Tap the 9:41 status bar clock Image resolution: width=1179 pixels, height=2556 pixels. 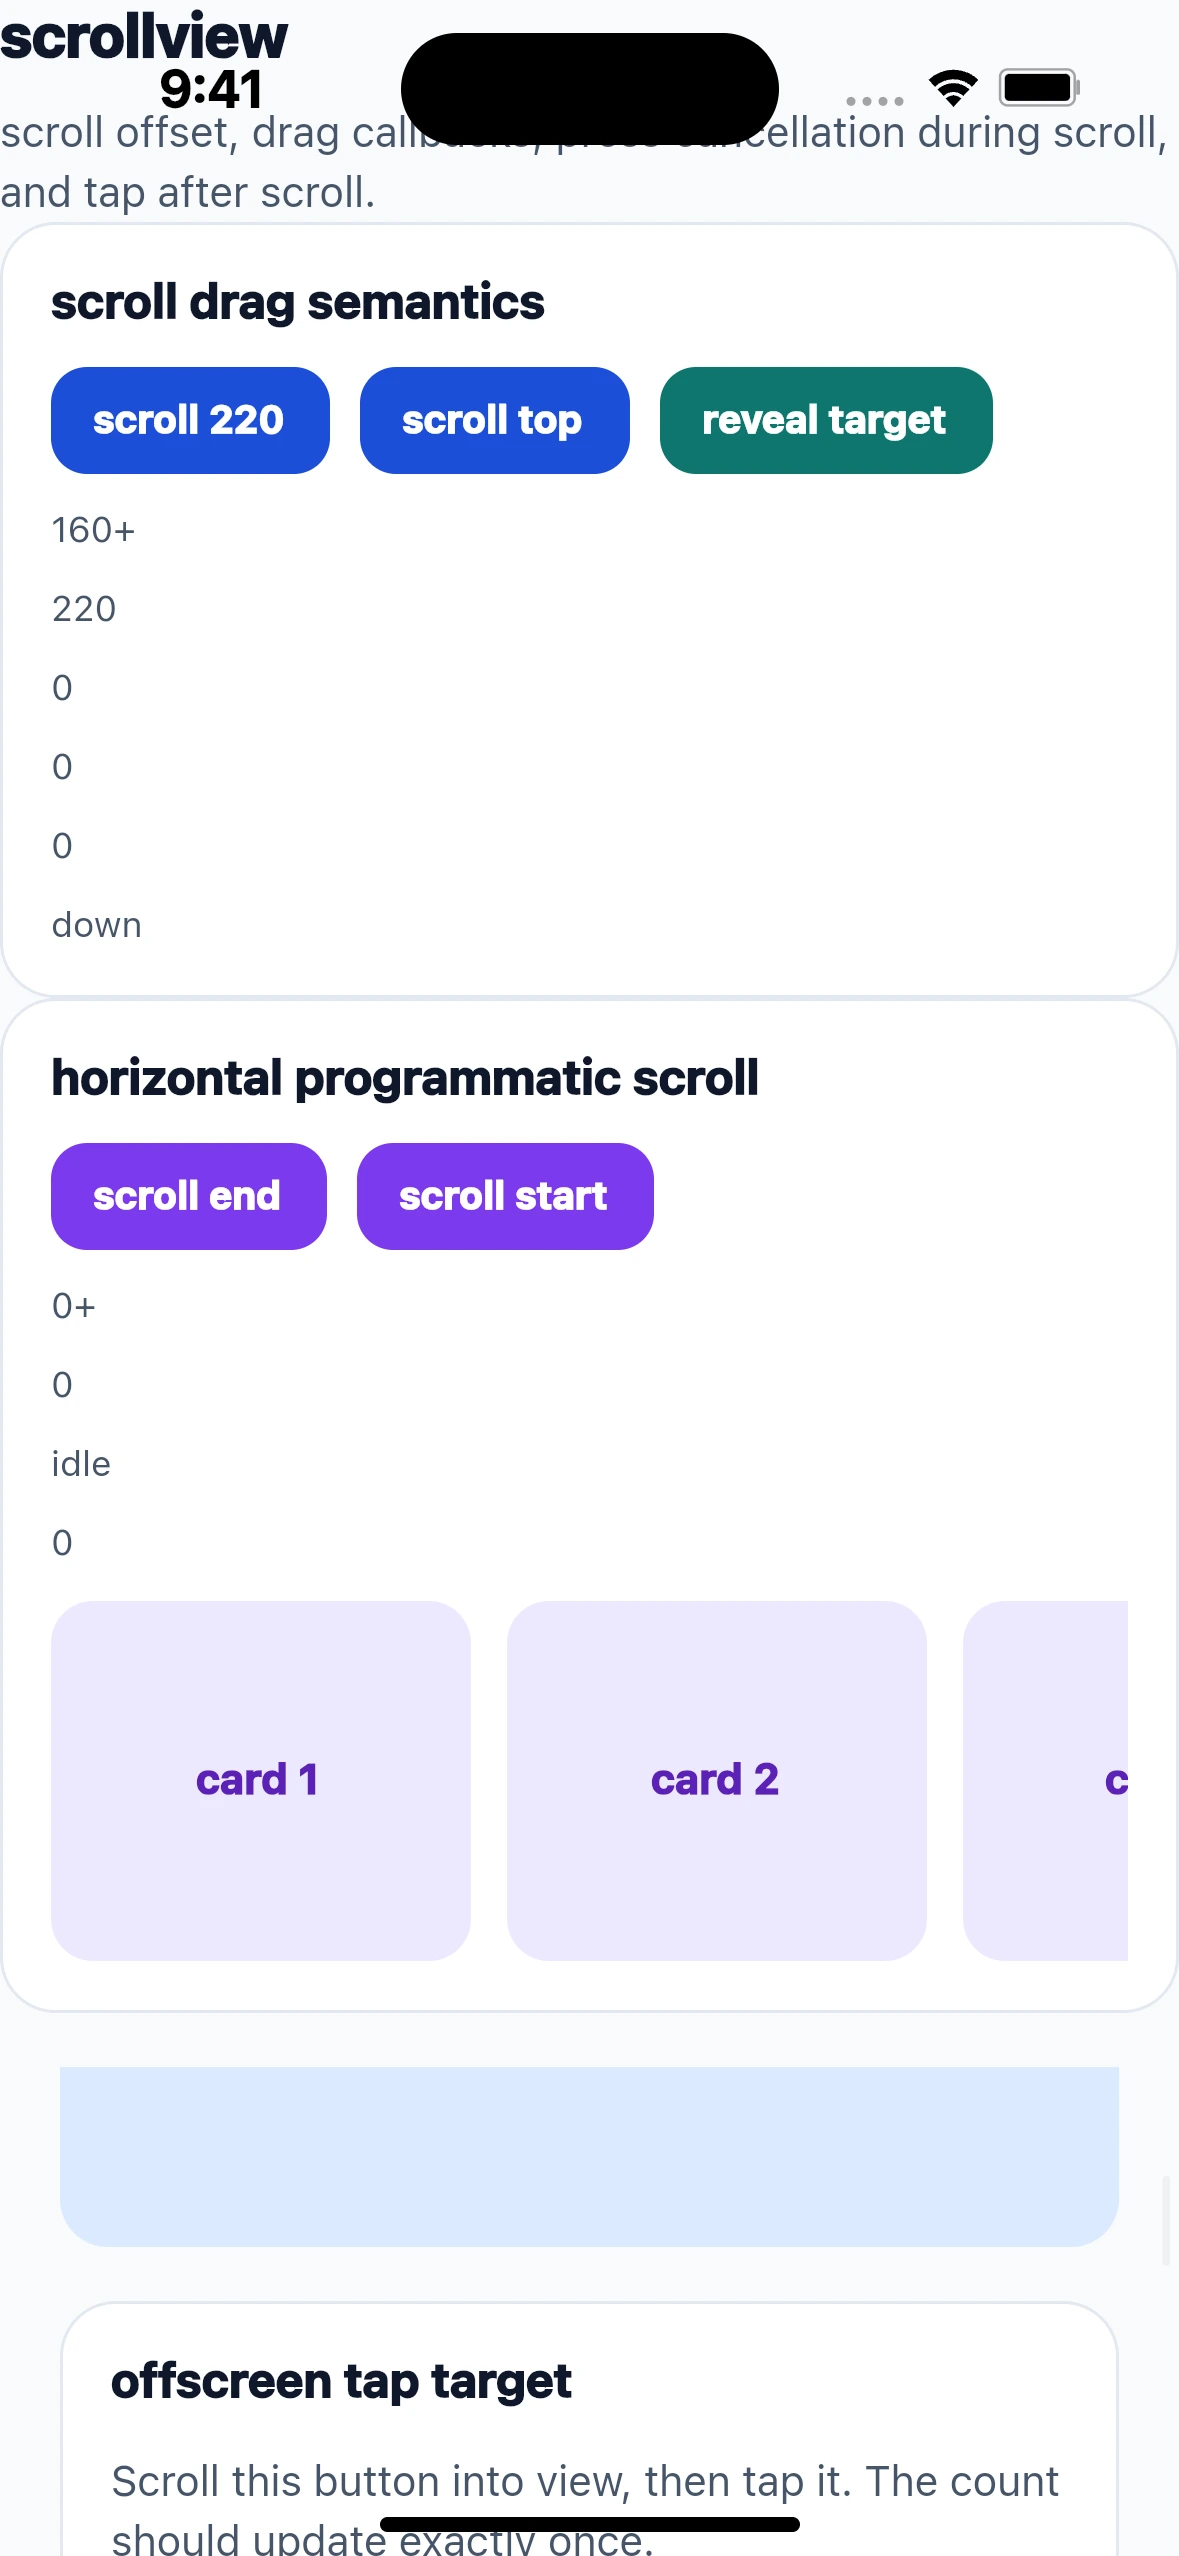tap(211, 89)
